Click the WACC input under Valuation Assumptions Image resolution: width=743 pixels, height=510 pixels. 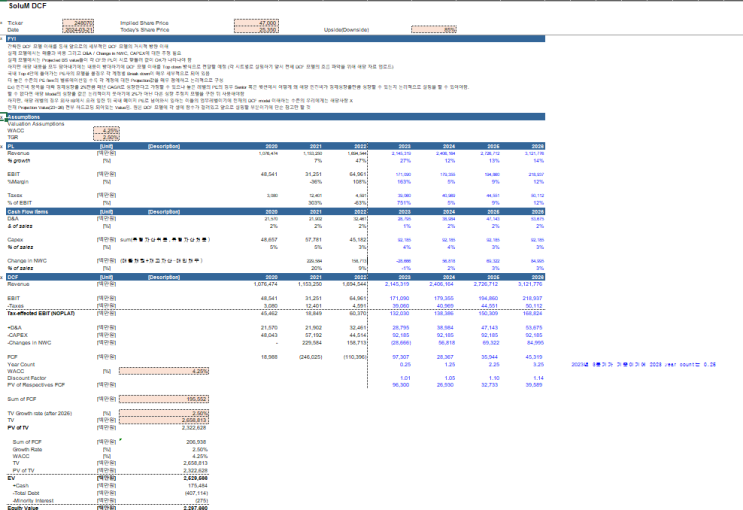tap(106, 130)
